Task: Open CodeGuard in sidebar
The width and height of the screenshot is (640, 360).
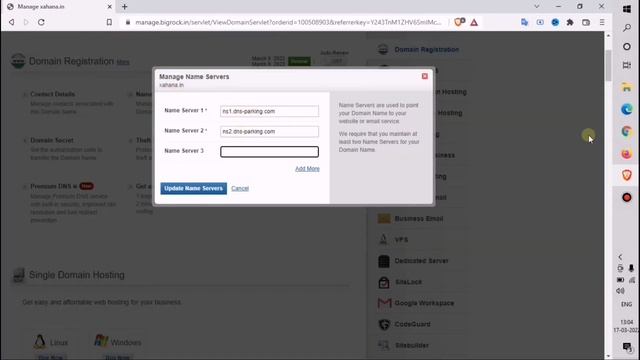Action: pyautogui.click(x=412, y=324)
